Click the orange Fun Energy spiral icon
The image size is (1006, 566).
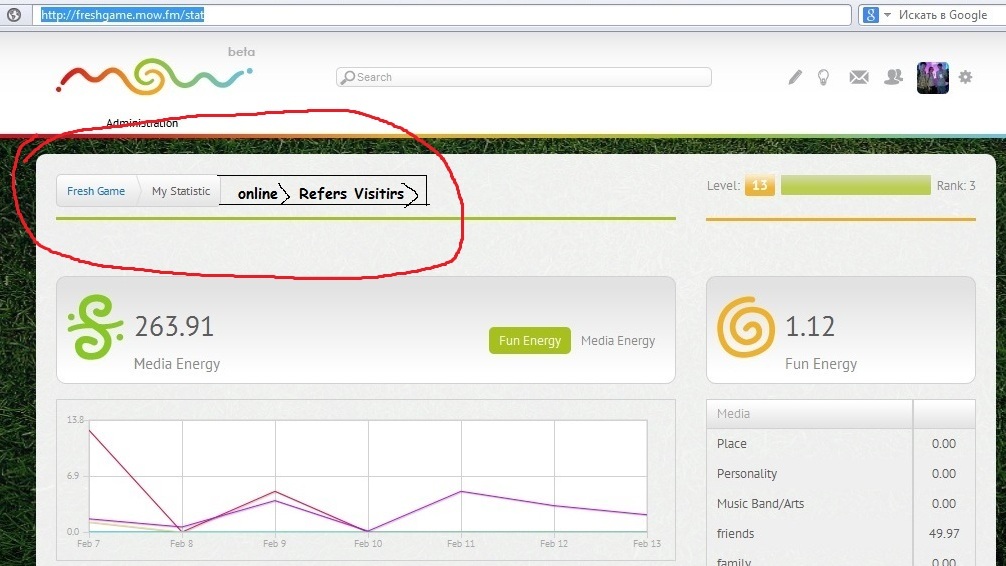(x=746, y=327)
